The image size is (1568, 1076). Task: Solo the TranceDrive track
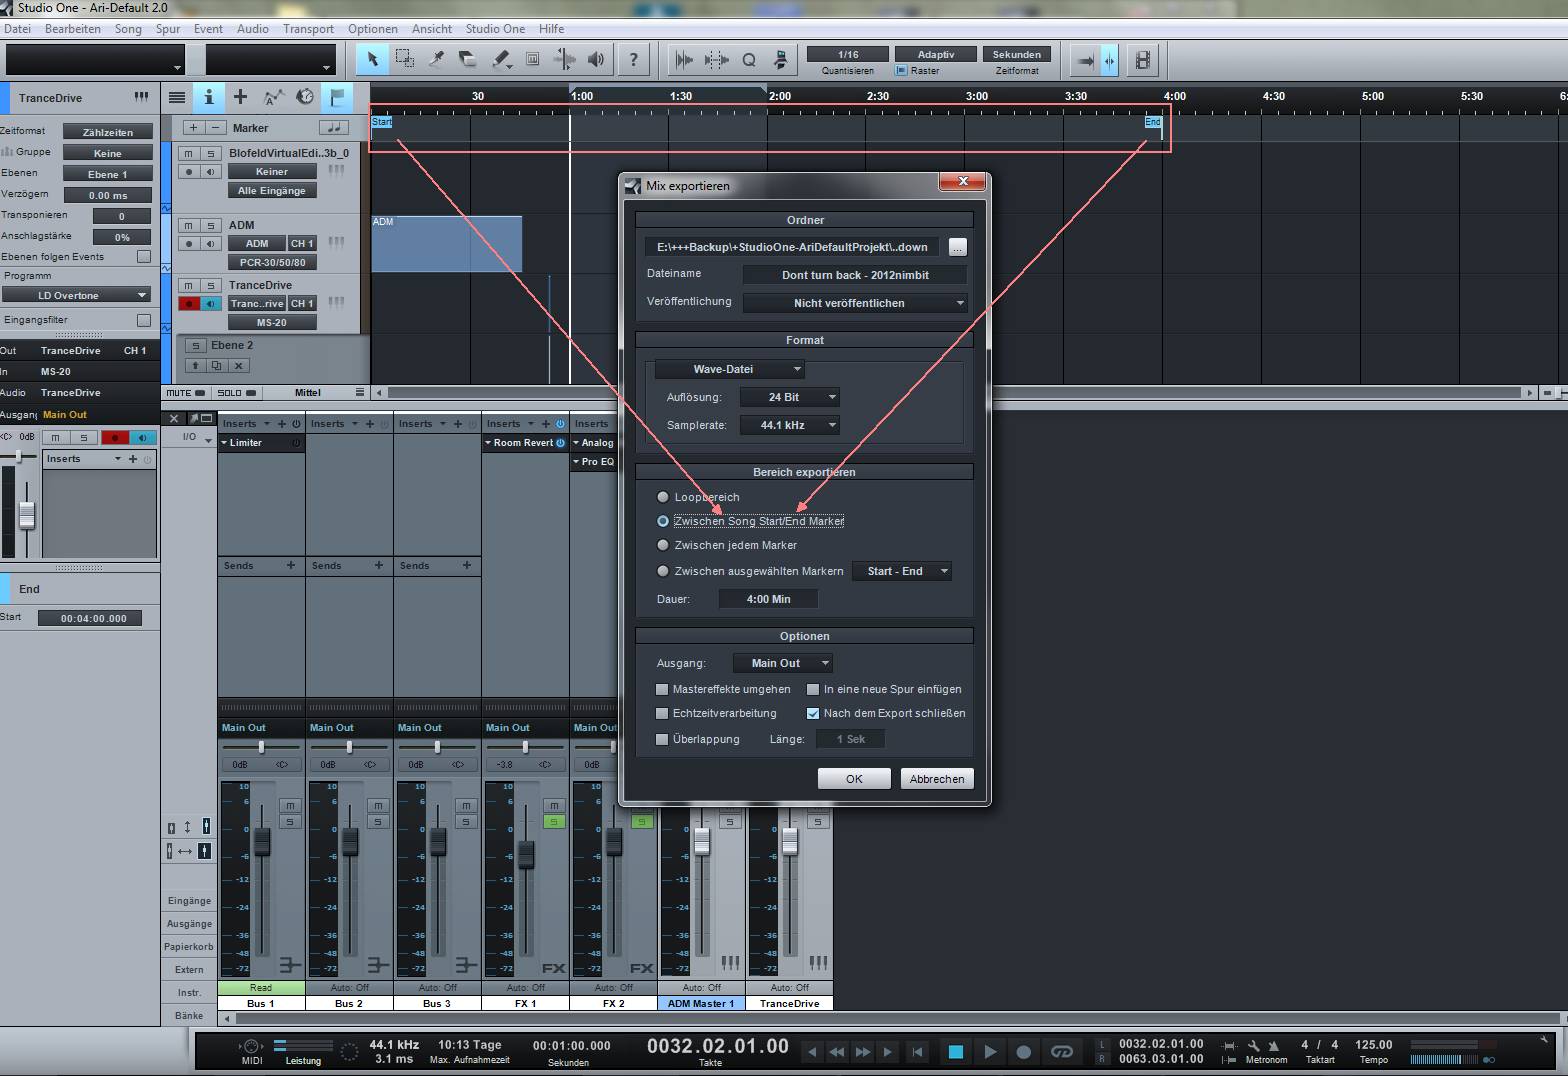click(210, 286)
